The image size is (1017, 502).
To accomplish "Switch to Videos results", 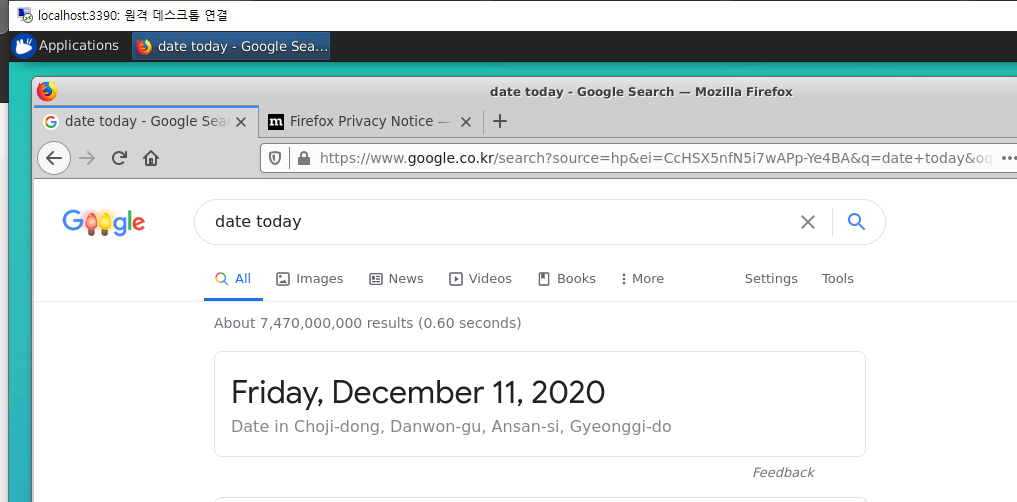I will [x=480, y=279].
